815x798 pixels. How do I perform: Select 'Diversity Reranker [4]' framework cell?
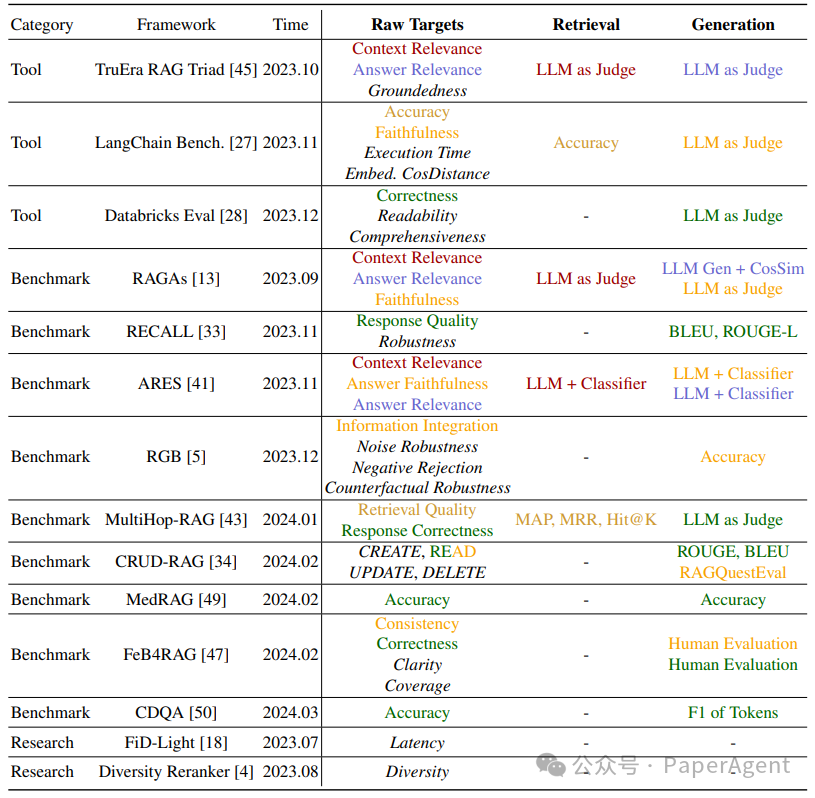tap(176, 772)
